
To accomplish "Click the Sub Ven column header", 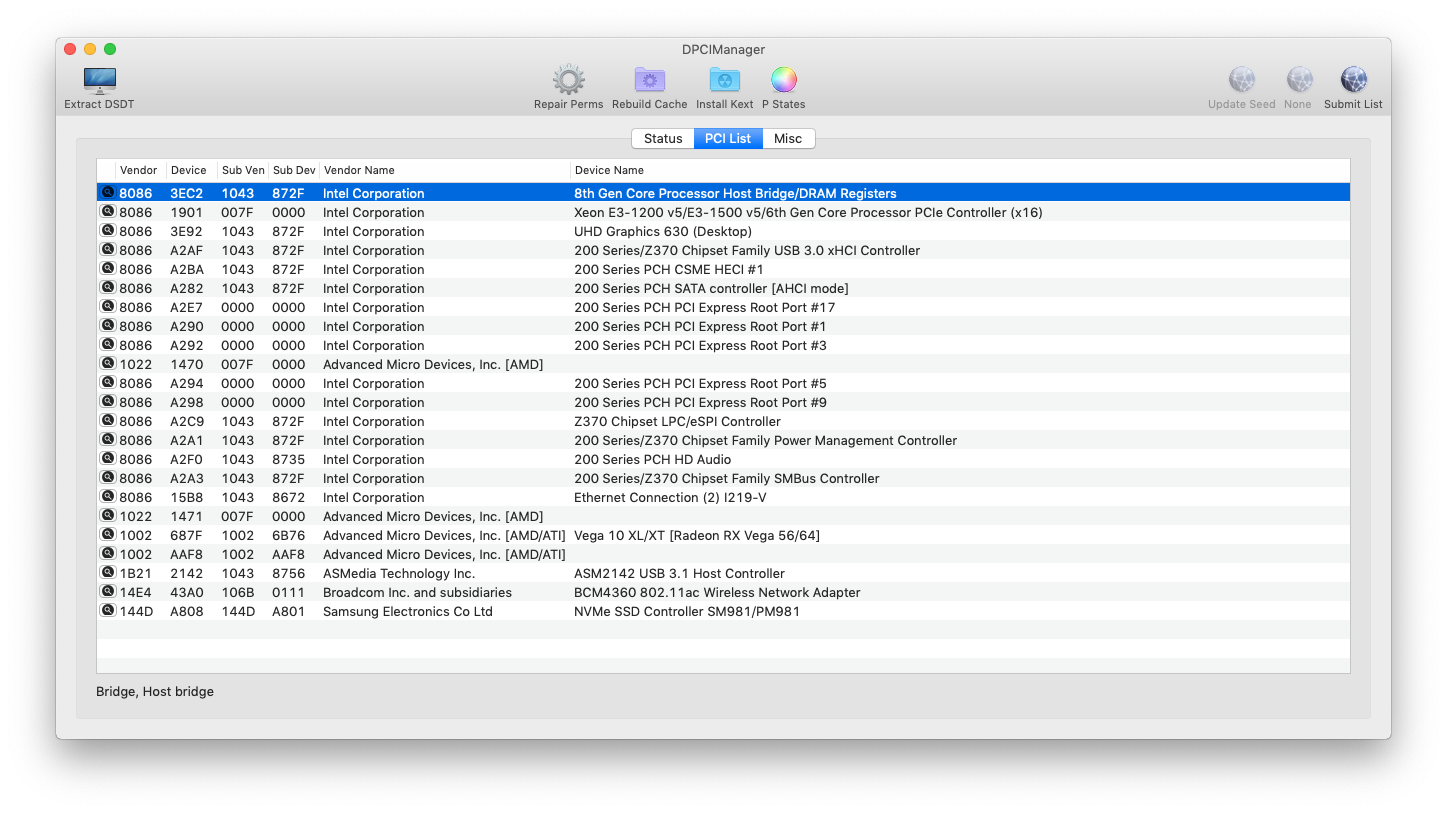I will click(243, 170).
